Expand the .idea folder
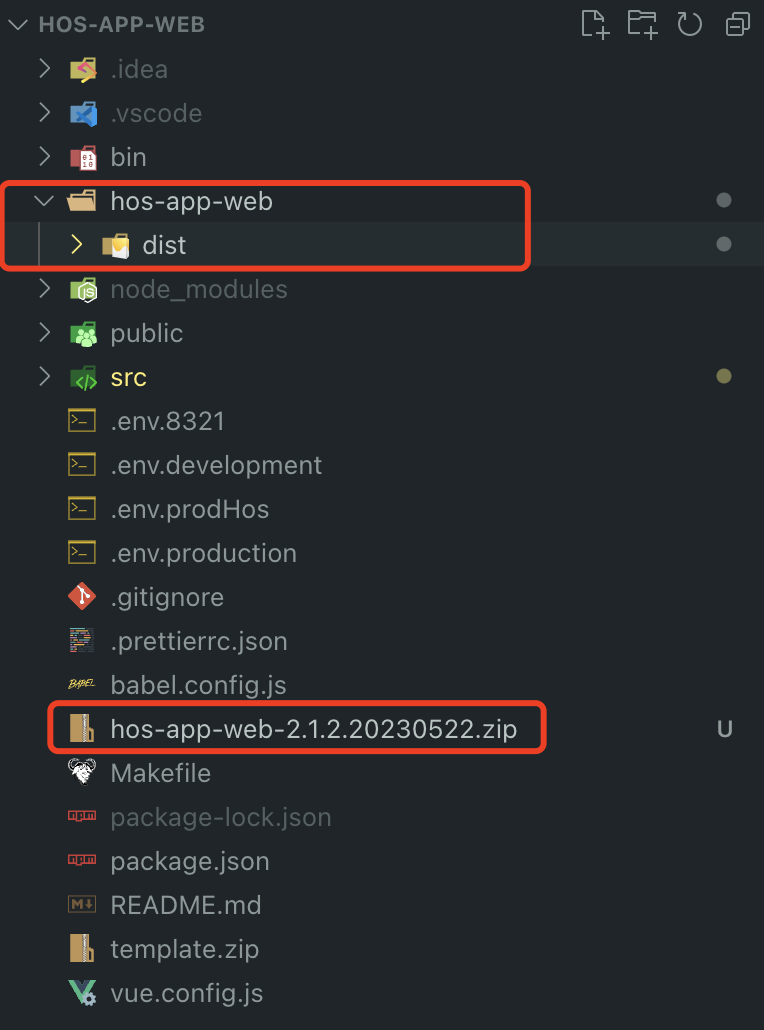The width and height of the screenshot is (764, 1030). [x=44, y=69]
